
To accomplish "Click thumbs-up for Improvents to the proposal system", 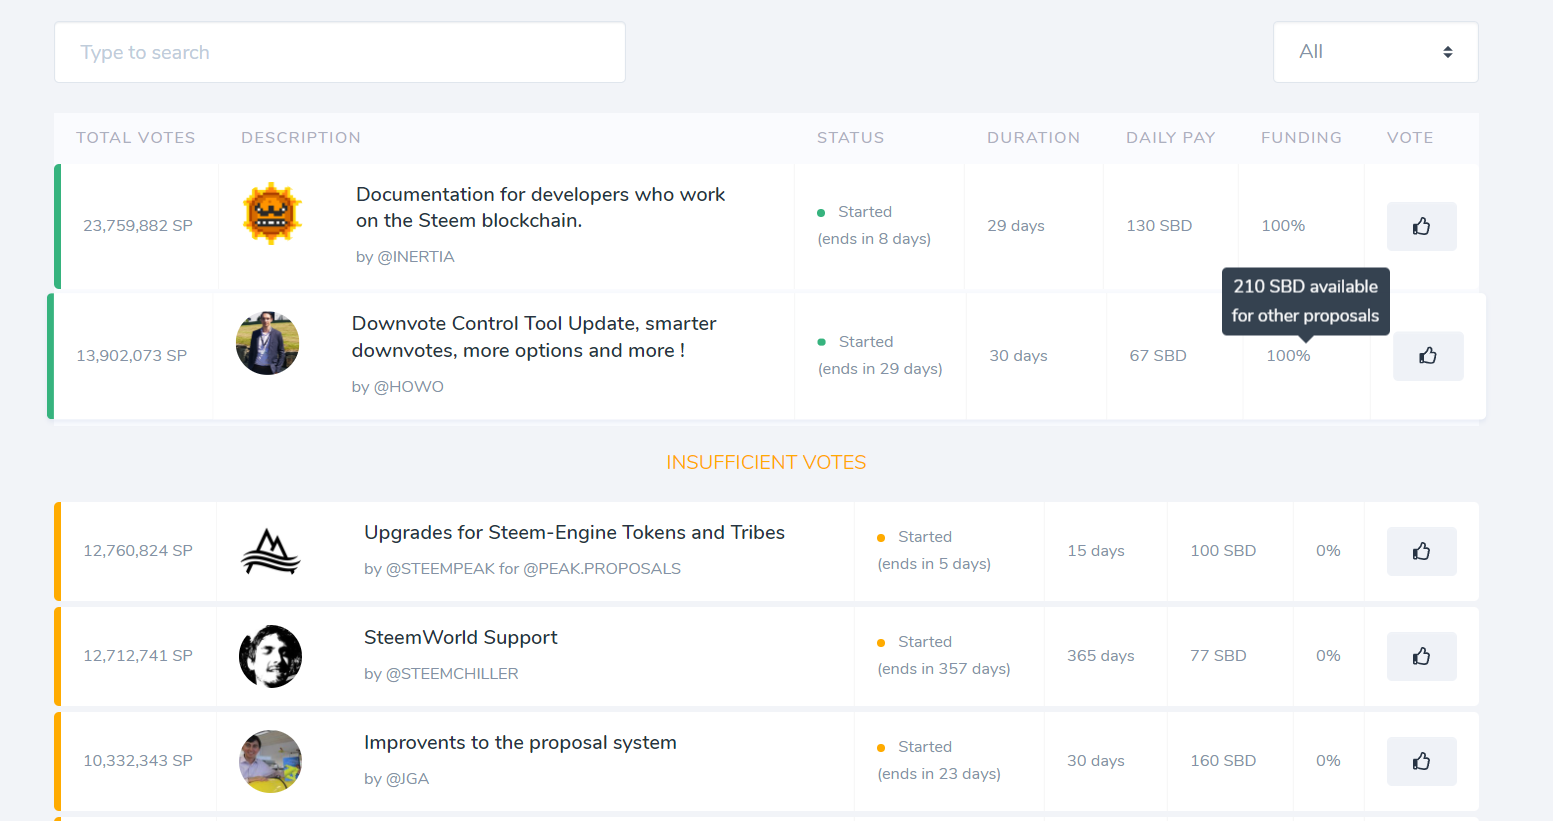I will click(x=1421, y=761).
